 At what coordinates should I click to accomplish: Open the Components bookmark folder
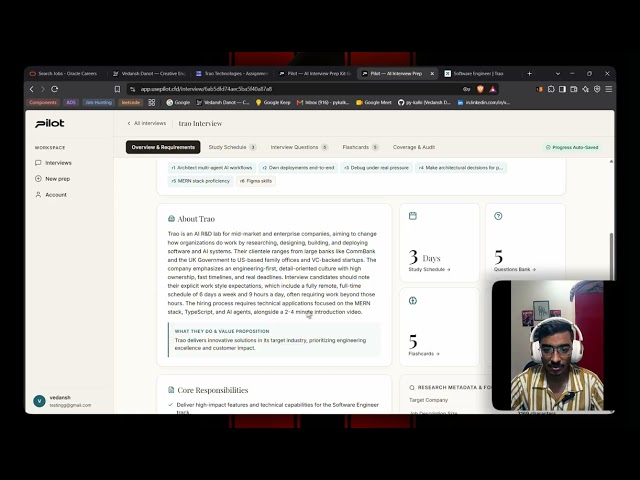click(43, 102)
